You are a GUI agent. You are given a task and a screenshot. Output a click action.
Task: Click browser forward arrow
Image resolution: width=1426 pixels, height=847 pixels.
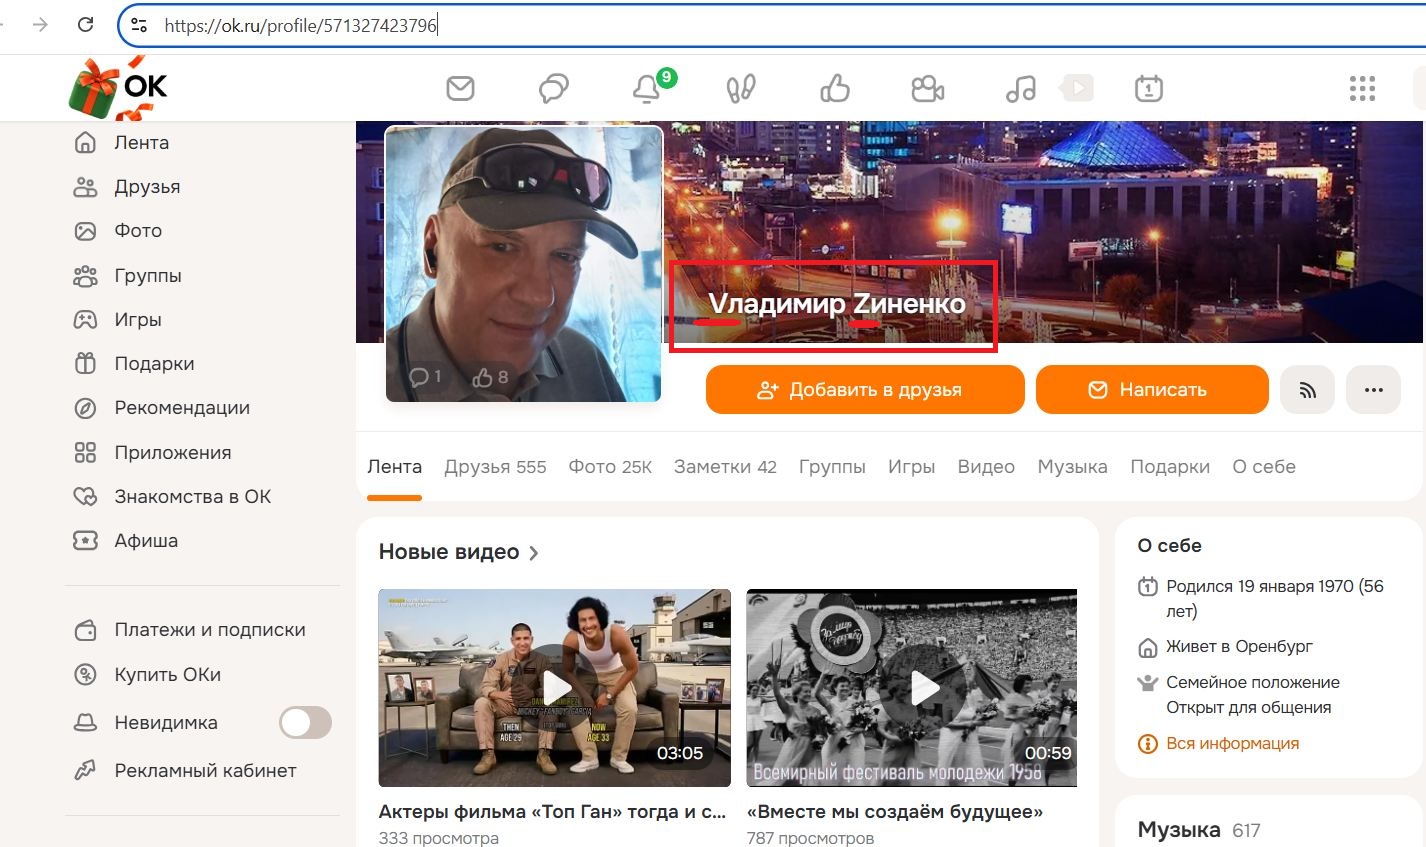40,25
